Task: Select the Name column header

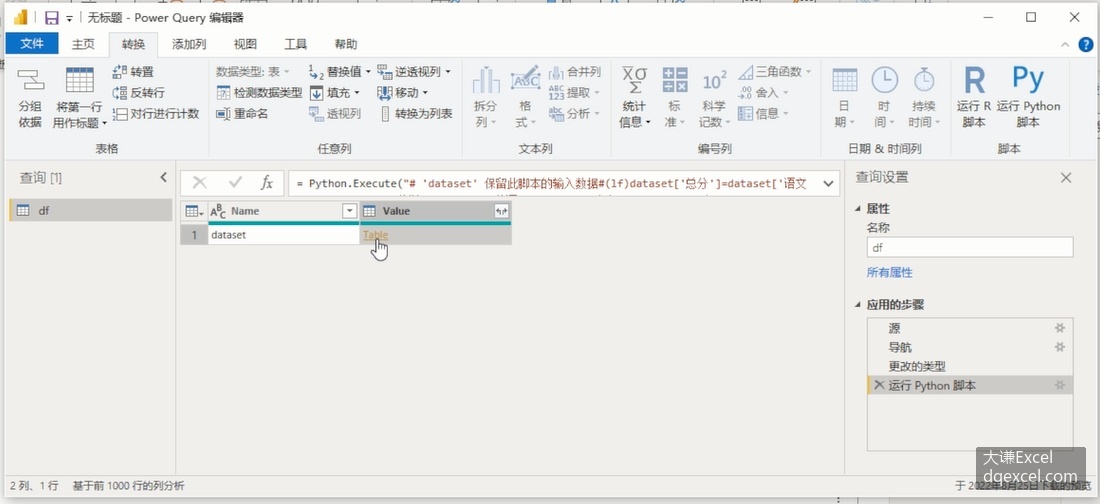Action: (x=283, y=211)
